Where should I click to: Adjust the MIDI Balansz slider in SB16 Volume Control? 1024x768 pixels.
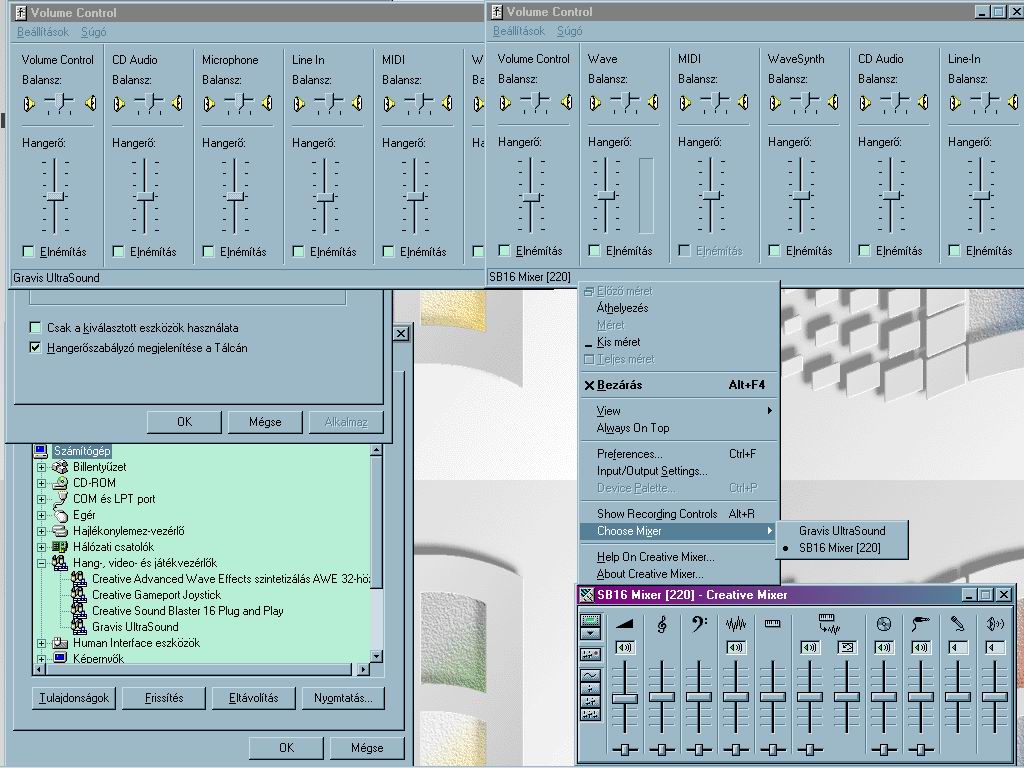click(x=714, y=102)
